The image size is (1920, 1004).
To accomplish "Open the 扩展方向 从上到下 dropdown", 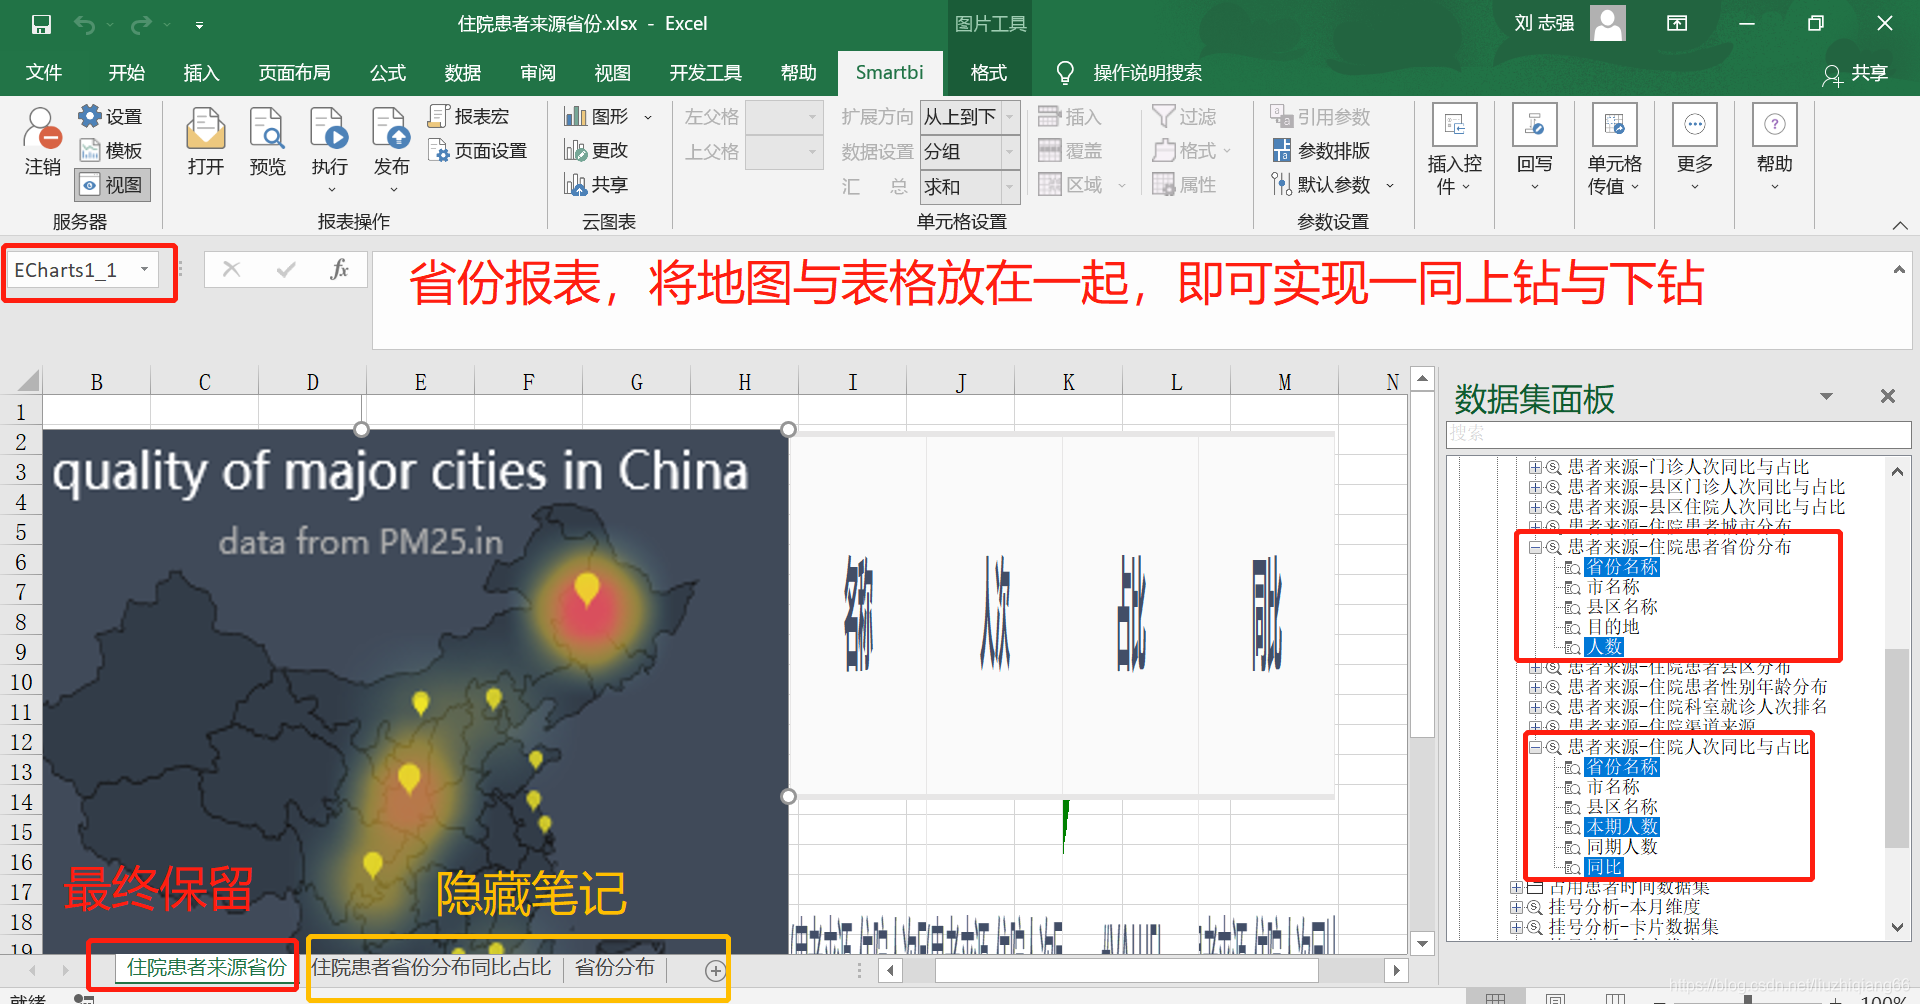I will tap(1009, 118).
